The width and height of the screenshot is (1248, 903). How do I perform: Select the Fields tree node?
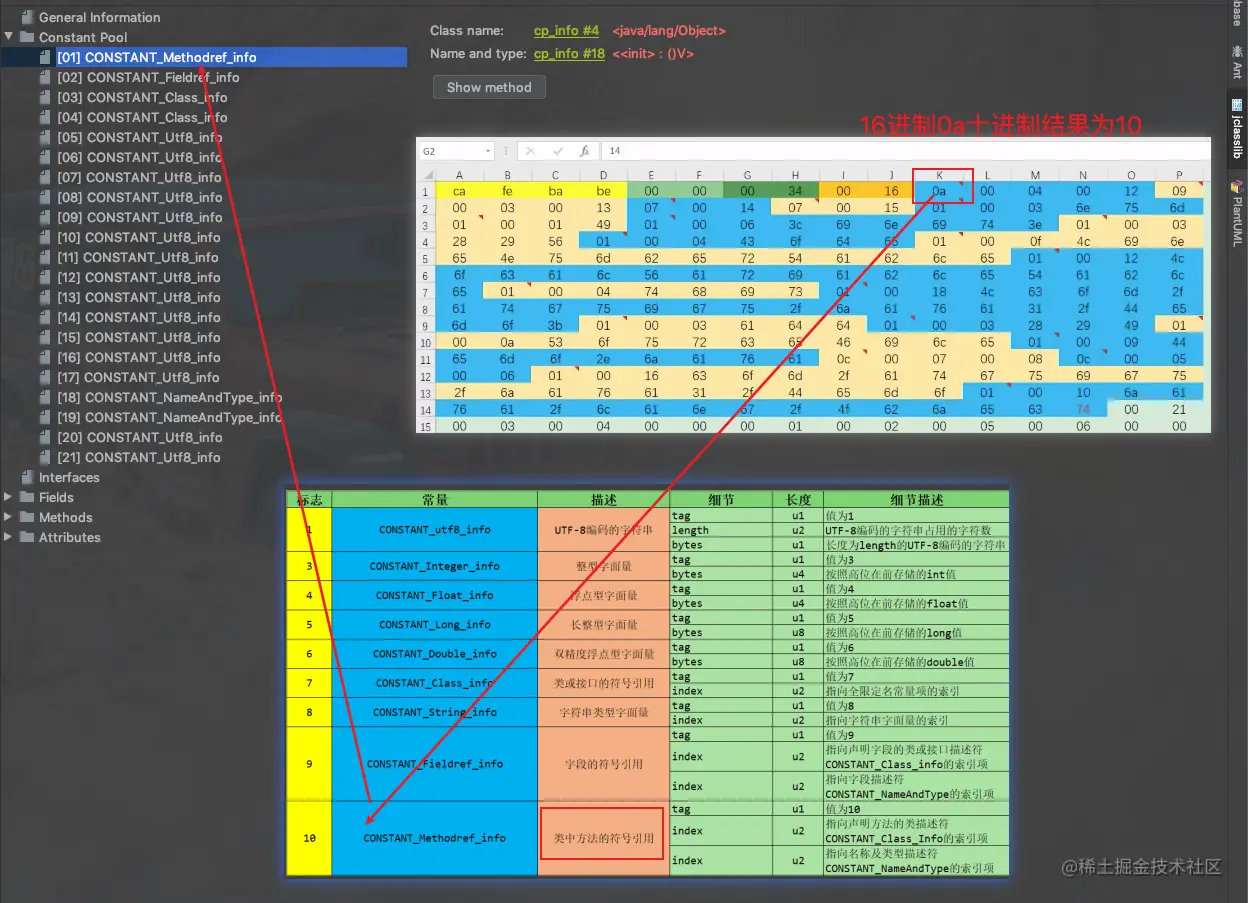tap(56, 497)
